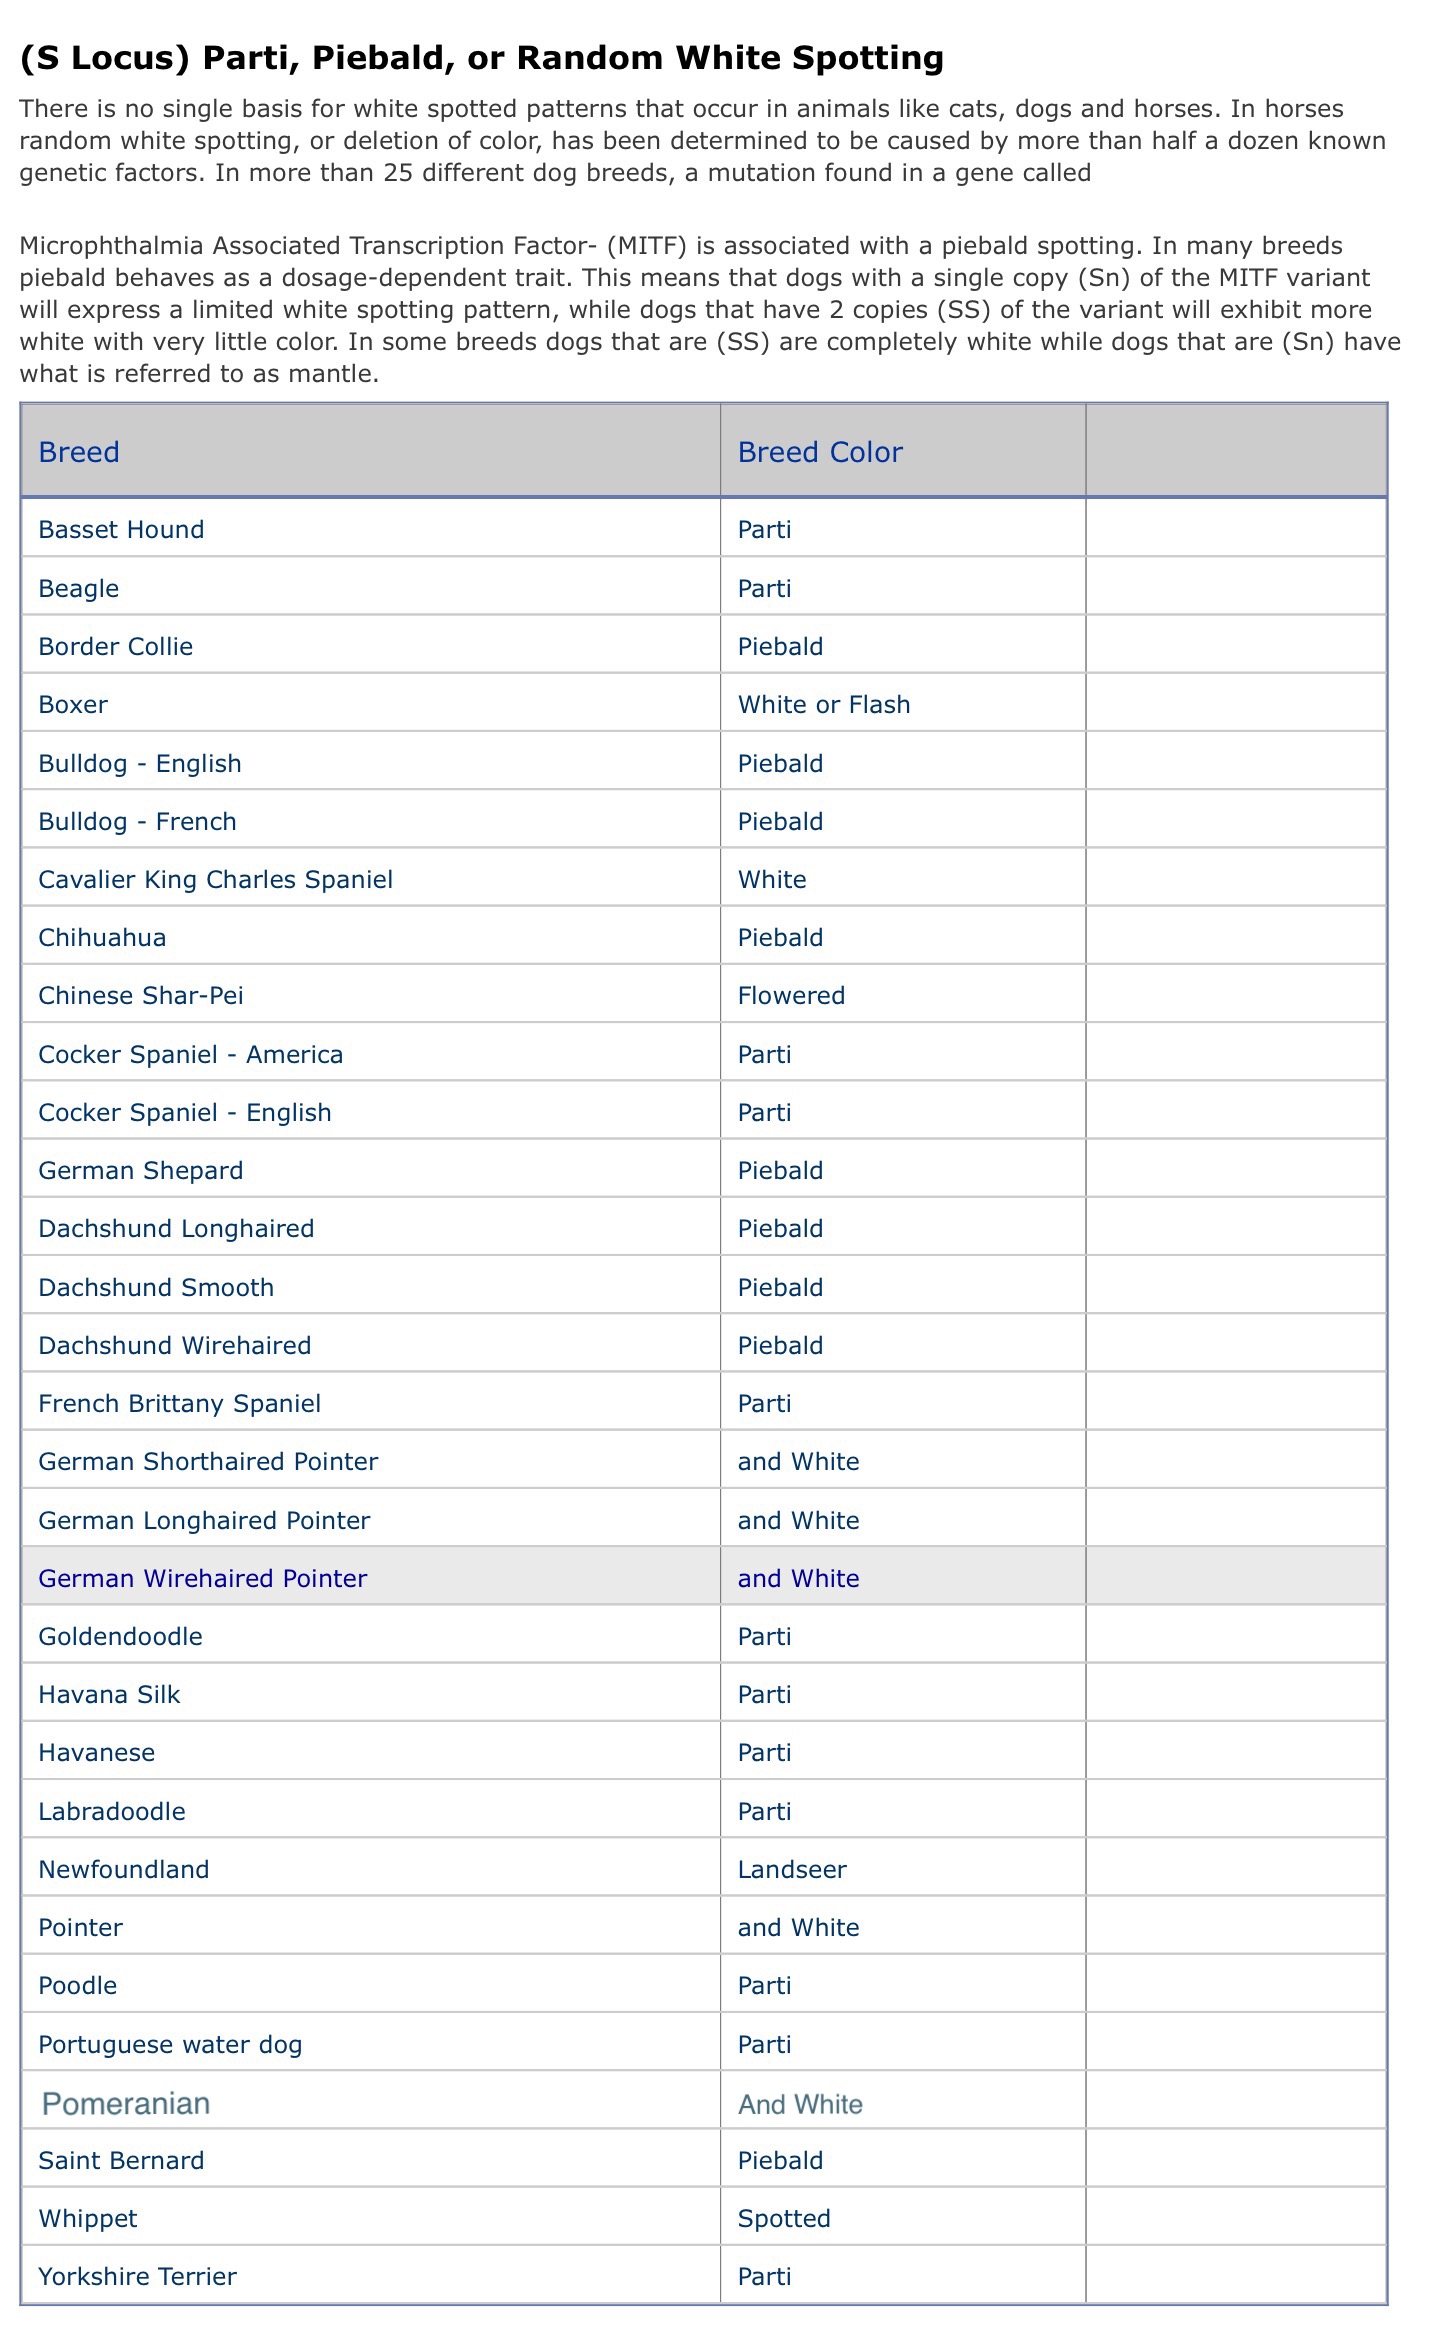Select the Yorkshire Terrier entry
The image size is (1434, 2340).
137,2276
